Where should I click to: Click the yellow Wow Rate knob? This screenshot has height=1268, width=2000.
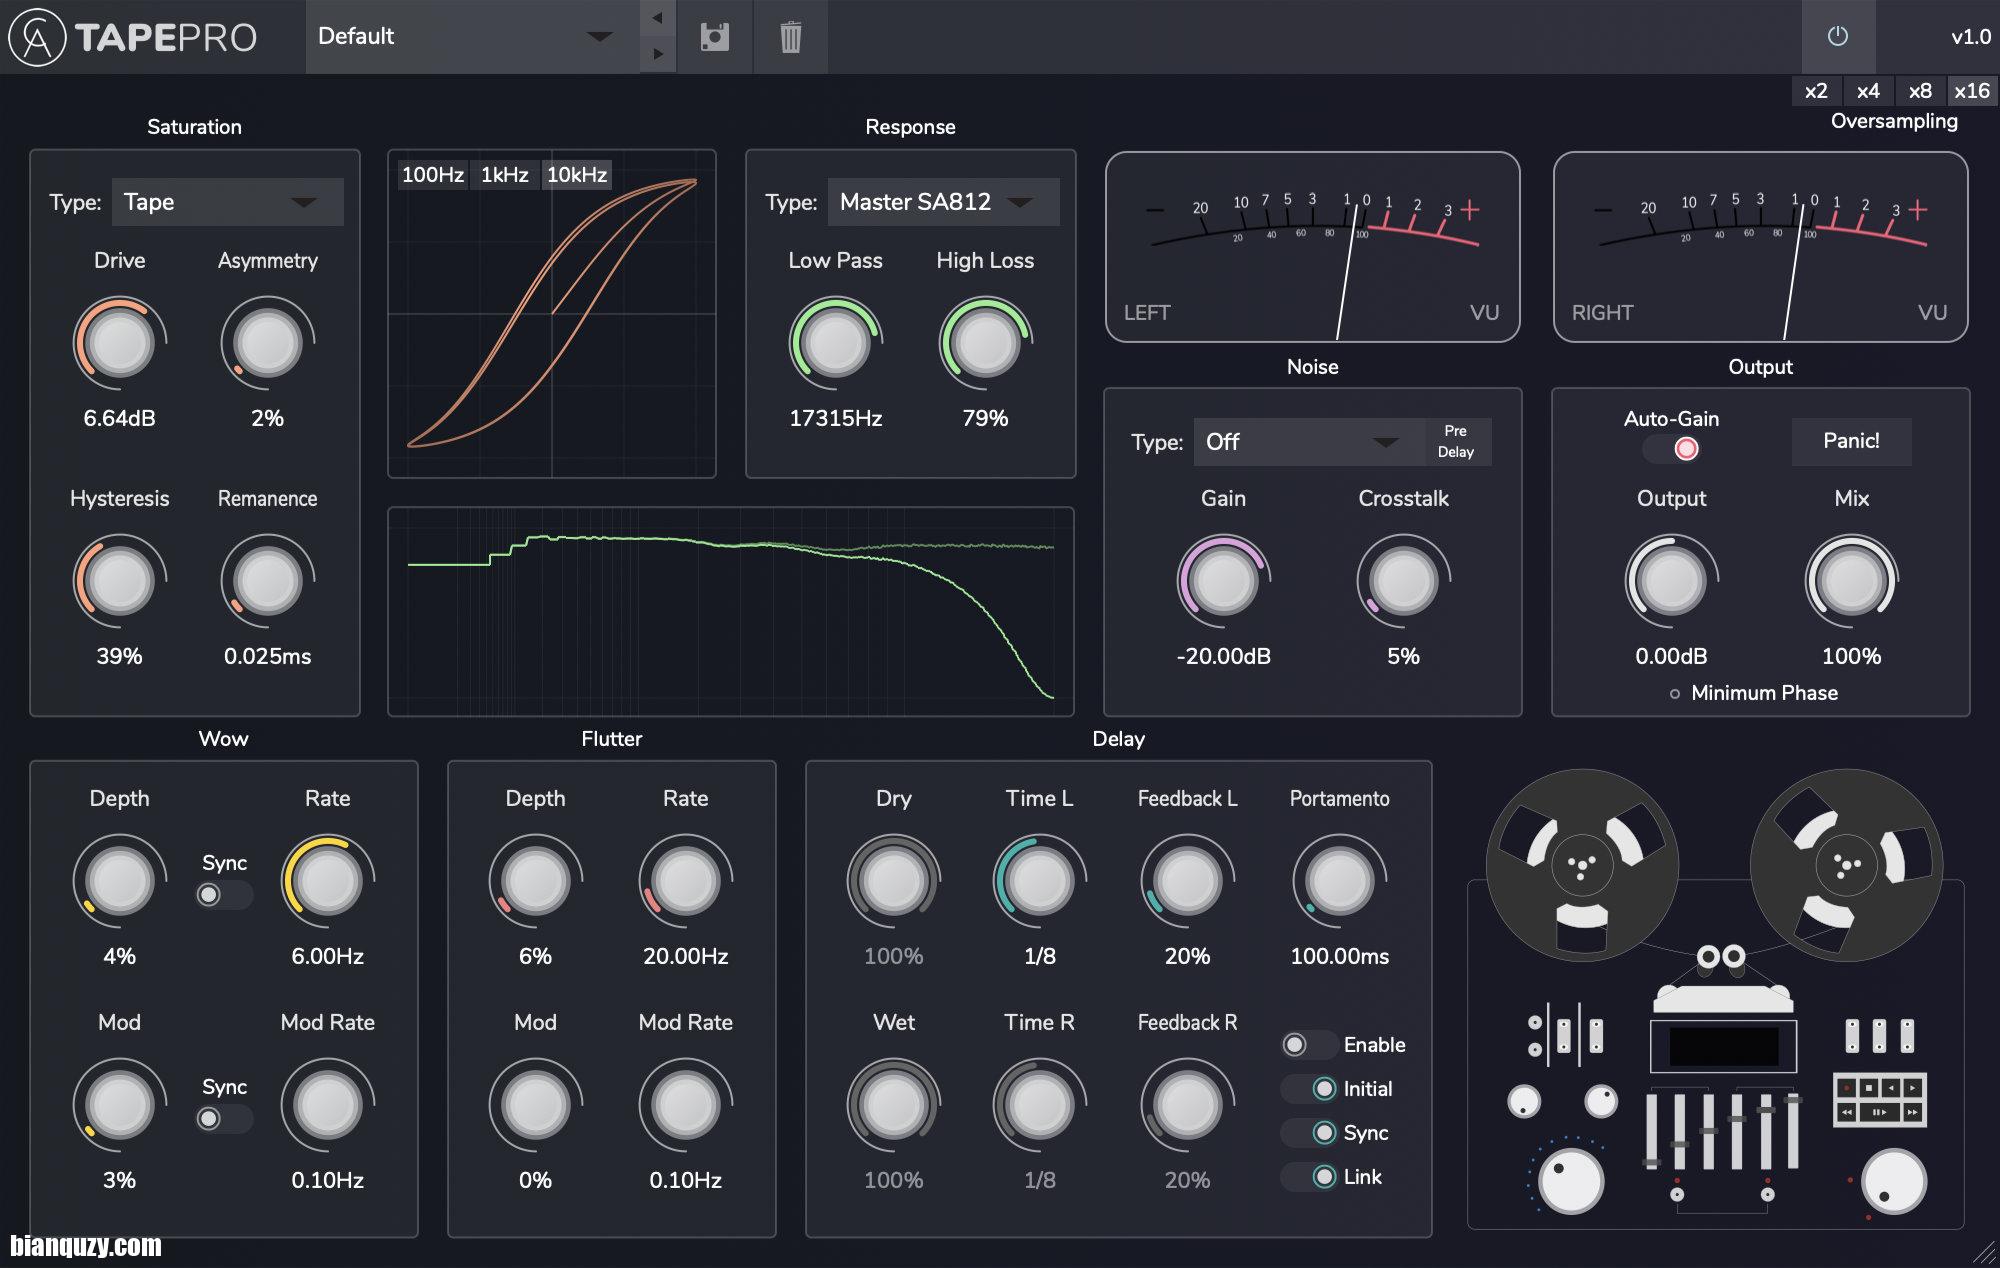pyautogui.click(x=328, y=881)
